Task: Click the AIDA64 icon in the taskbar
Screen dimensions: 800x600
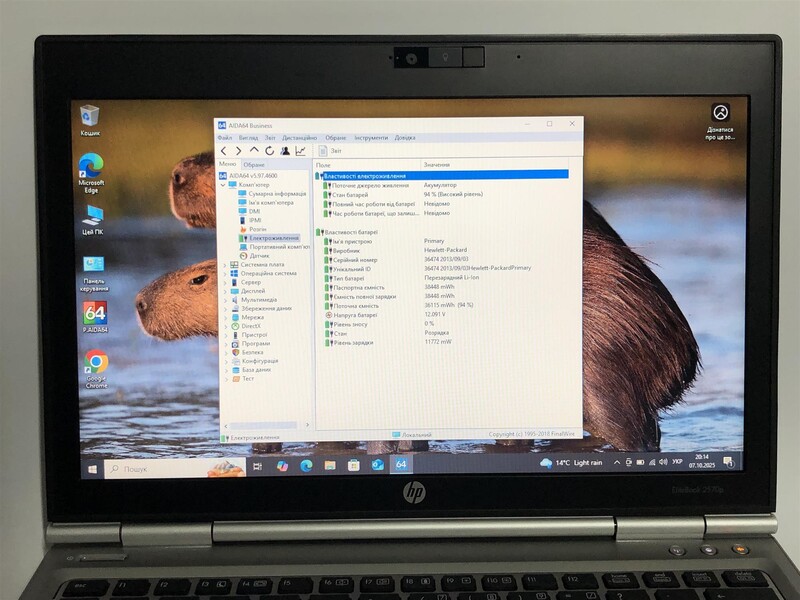Action: [x=400, y=466]
